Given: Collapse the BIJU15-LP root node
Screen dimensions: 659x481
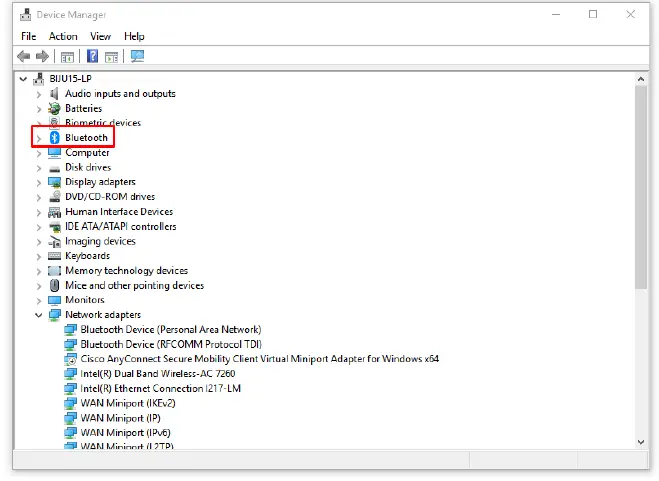Looking at the screenshot, I should [24, 79].
